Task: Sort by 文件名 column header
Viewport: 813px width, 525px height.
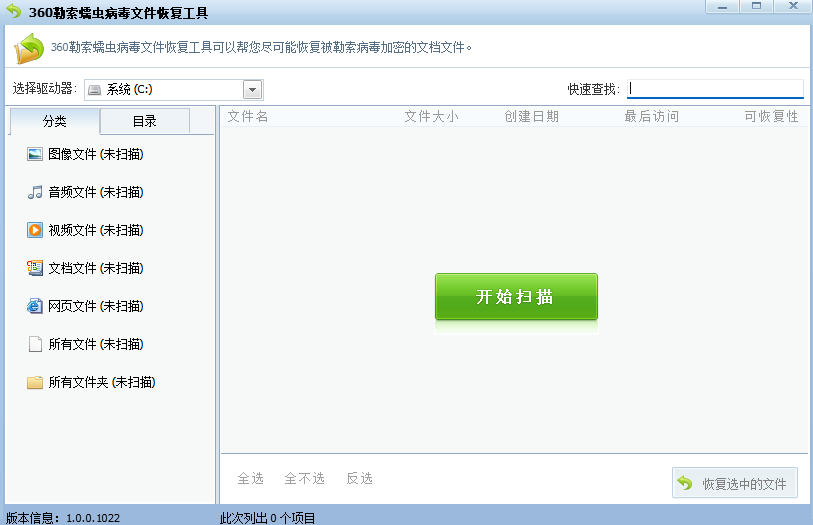Action: point(248,116)
